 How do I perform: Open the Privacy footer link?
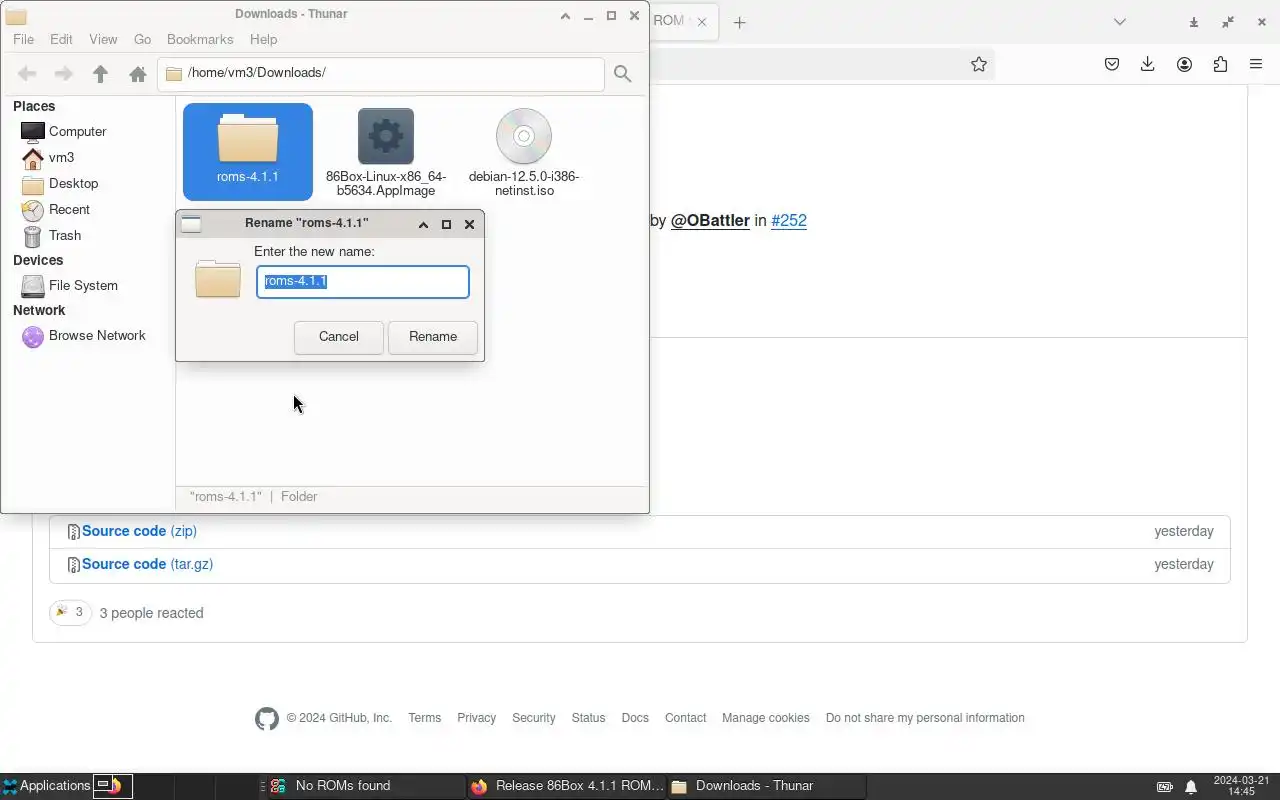tap(476, 718)
